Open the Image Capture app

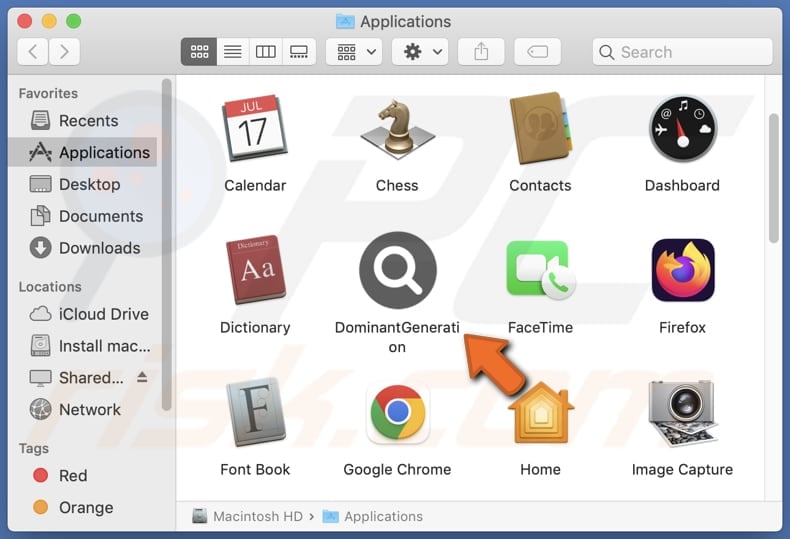(x=682, y=413)
